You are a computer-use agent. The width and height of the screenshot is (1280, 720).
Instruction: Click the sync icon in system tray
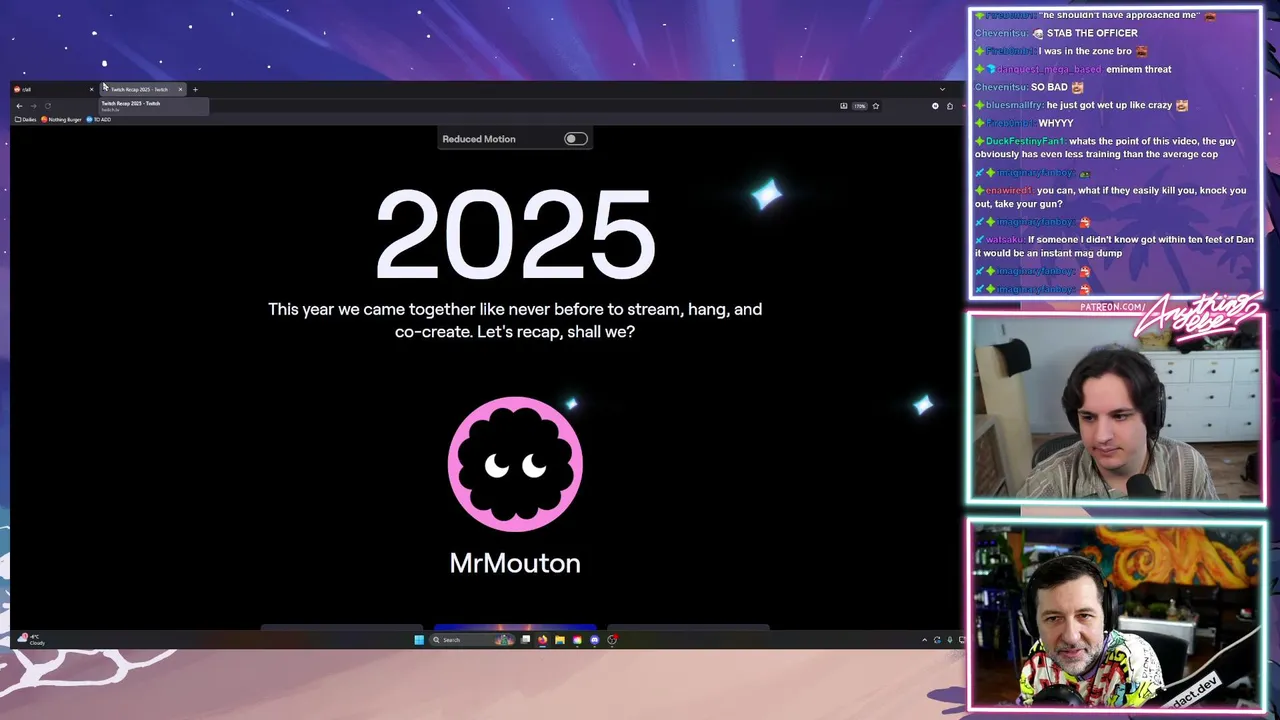937,640
